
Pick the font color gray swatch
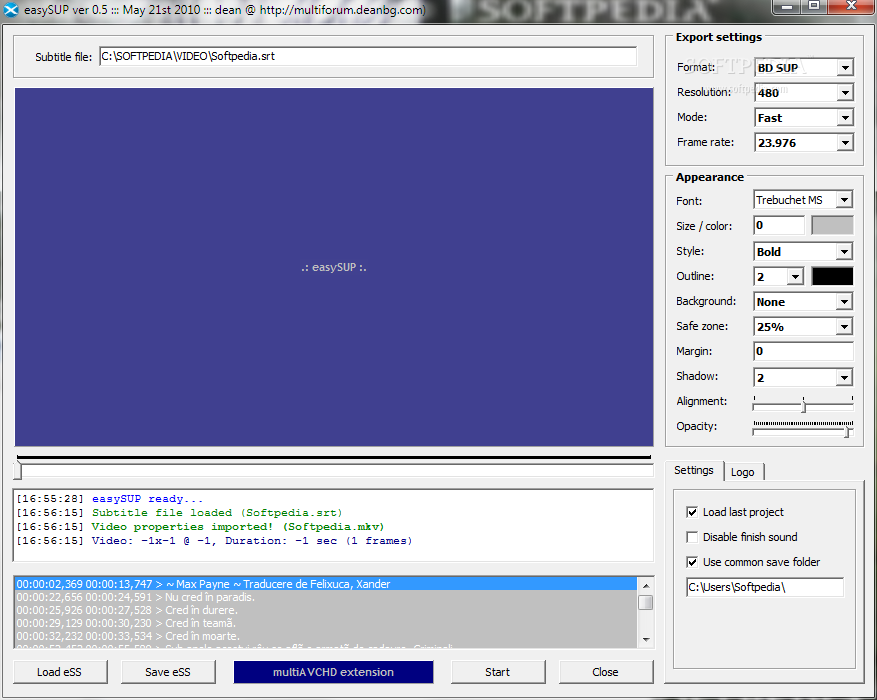coord(832,225)
